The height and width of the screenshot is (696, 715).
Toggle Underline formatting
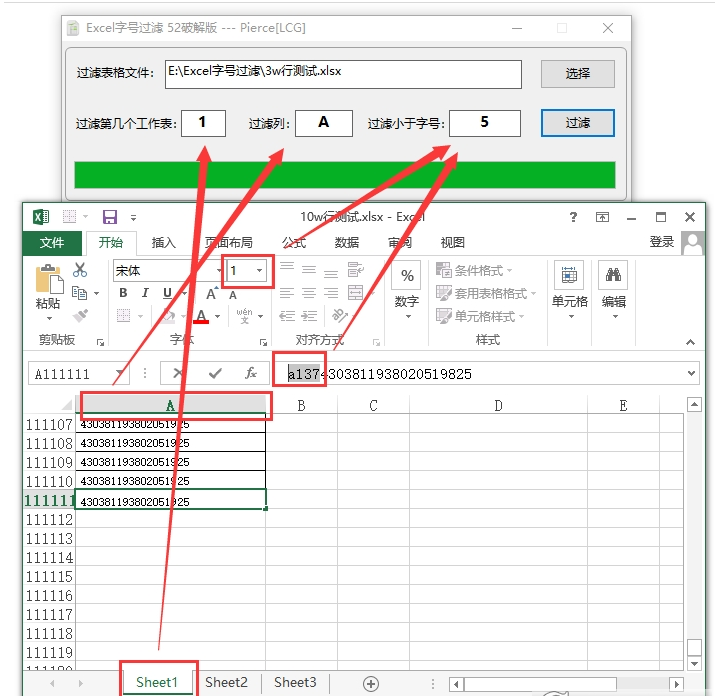click(167, 293)
